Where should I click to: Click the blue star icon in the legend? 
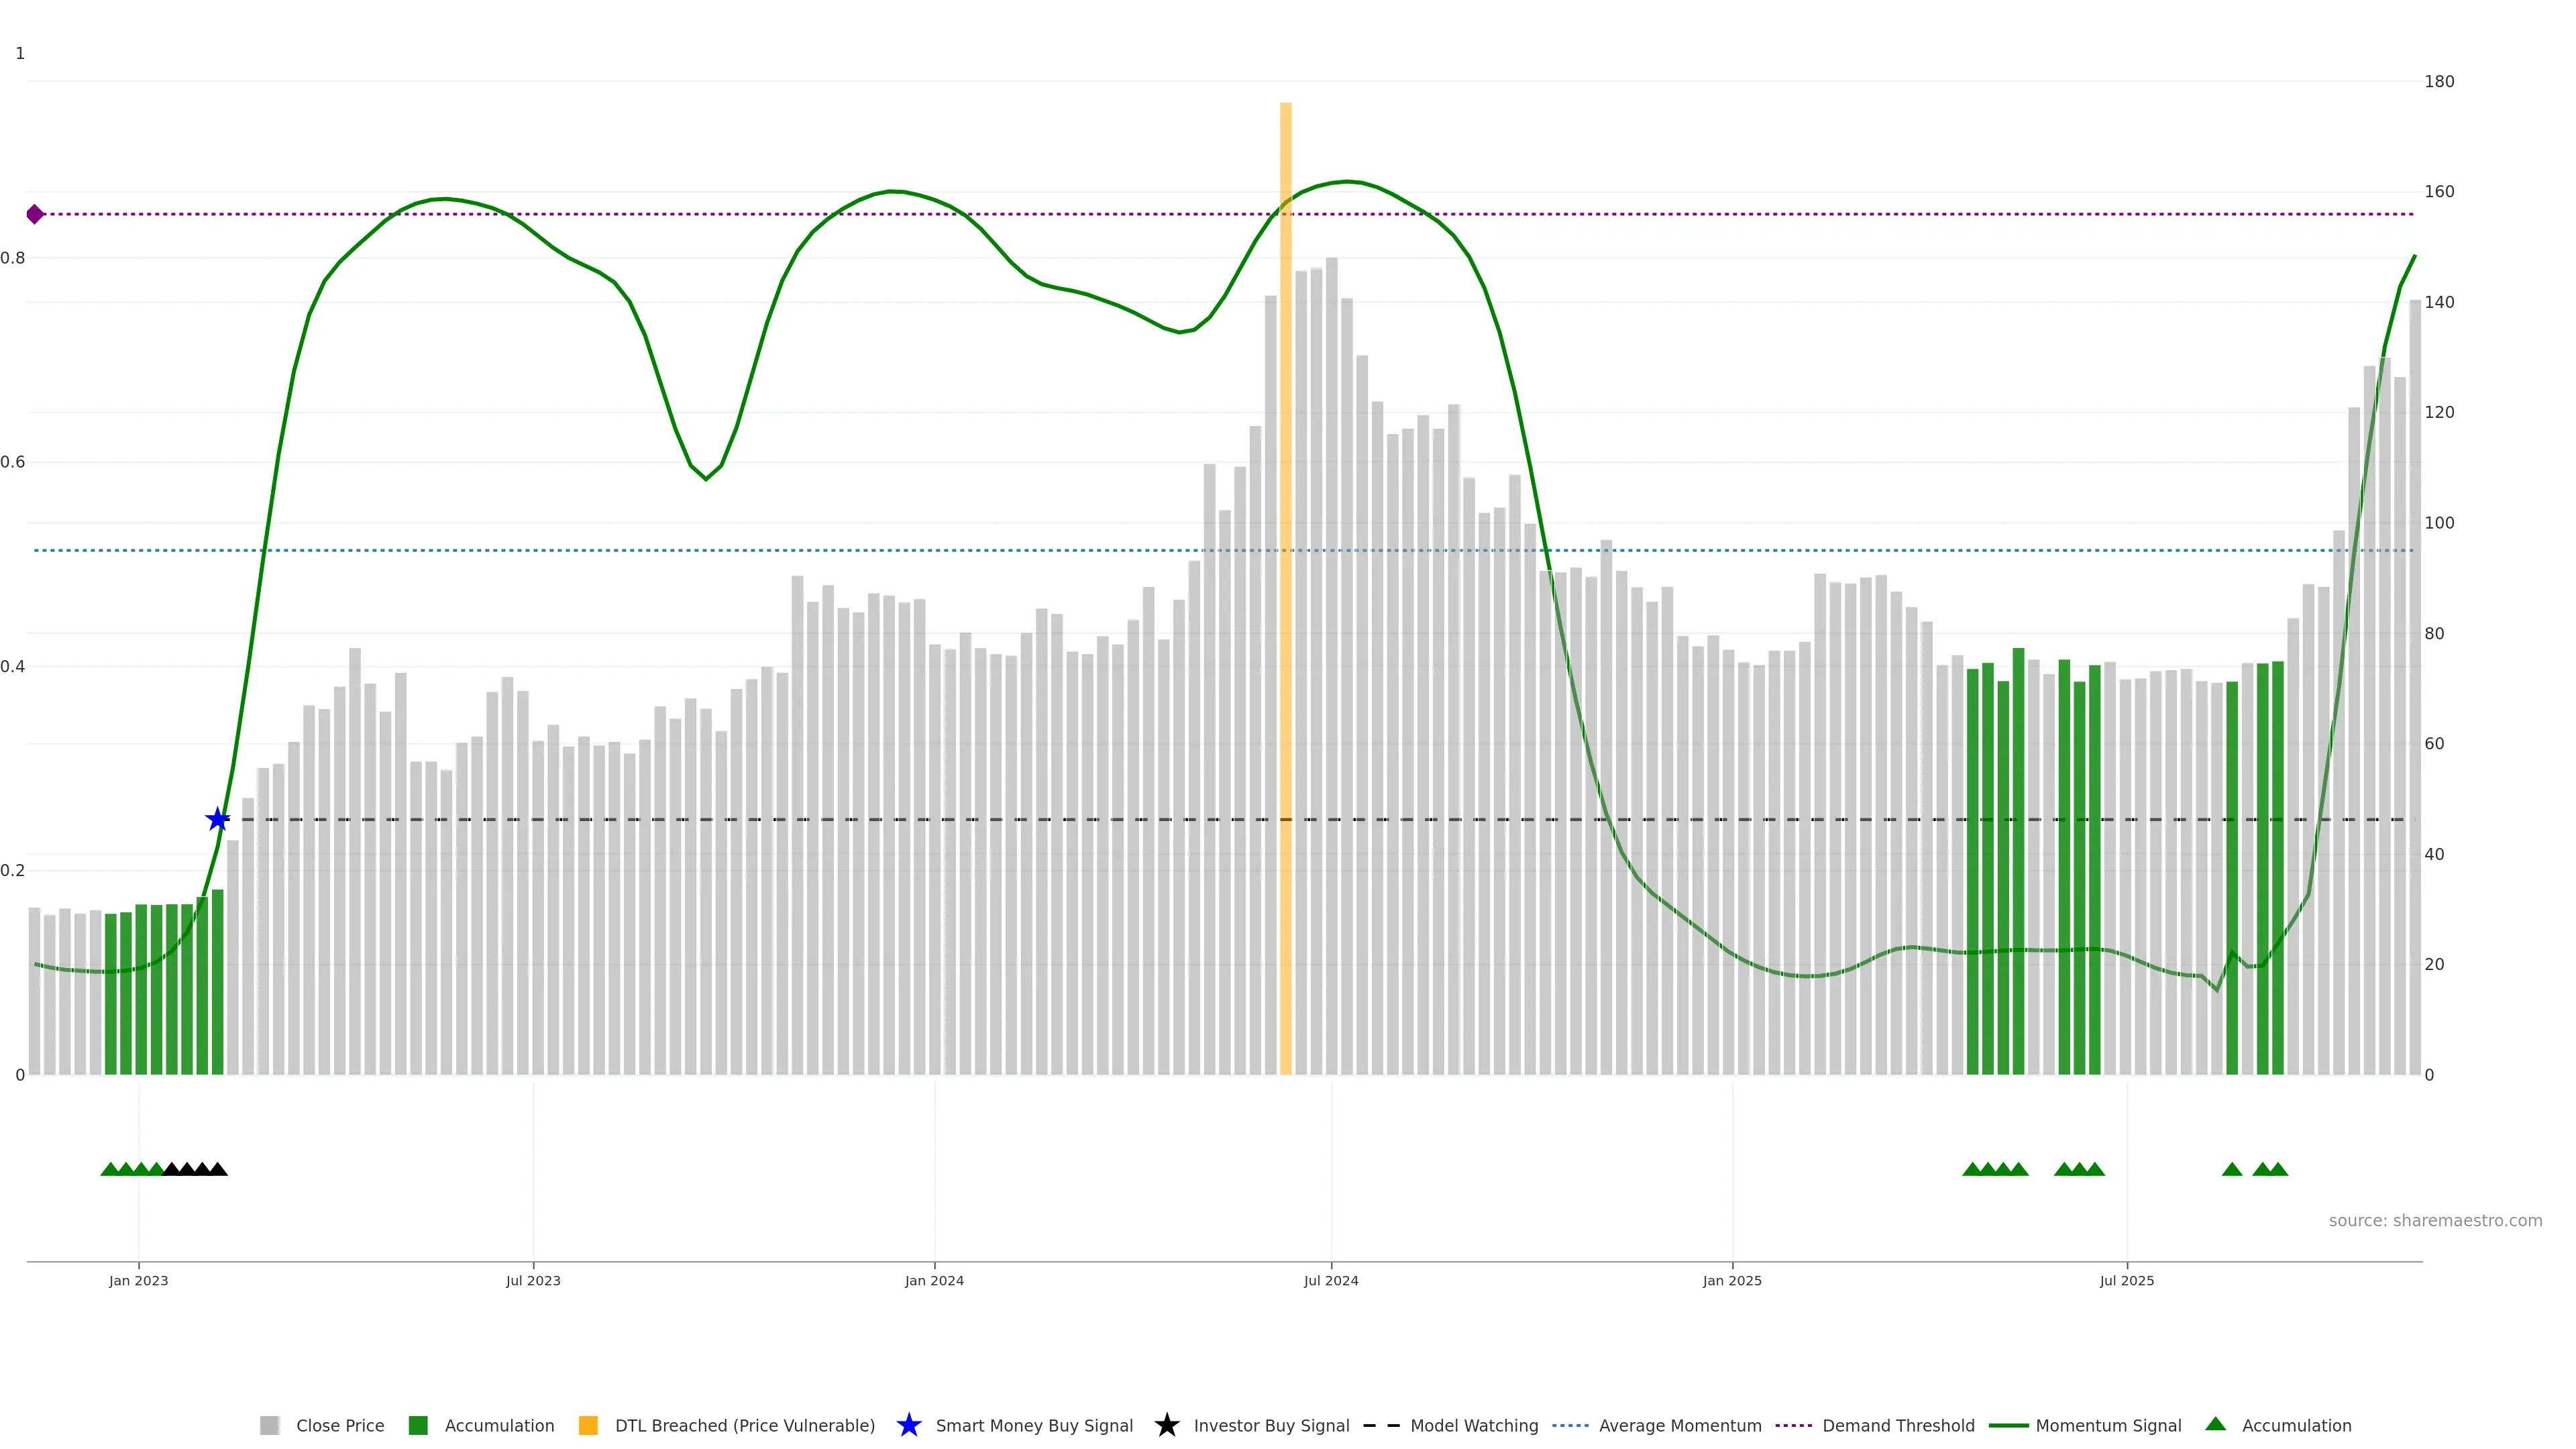point(908,1425)
